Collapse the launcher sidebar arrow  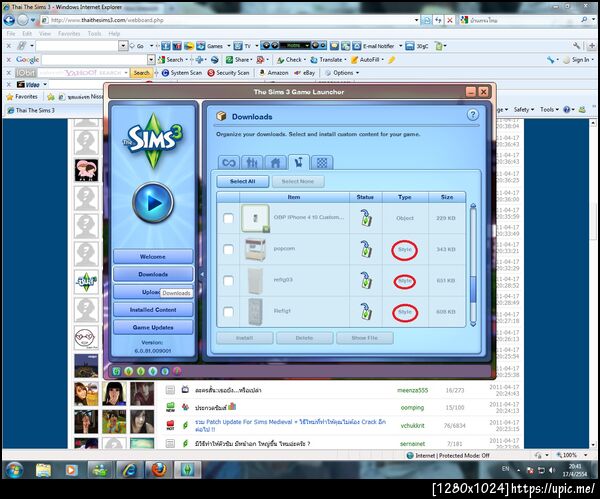tap(202, 274)
